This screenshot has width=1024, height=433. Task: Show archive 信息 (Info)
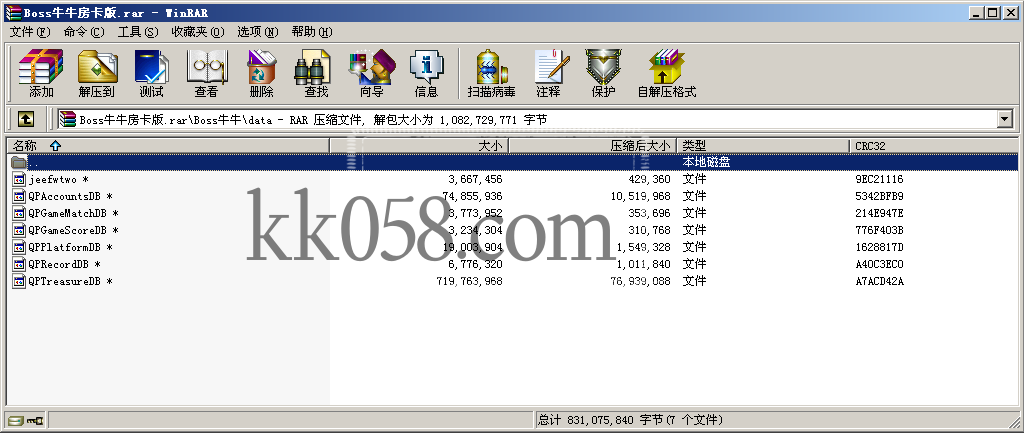point(426,67)
